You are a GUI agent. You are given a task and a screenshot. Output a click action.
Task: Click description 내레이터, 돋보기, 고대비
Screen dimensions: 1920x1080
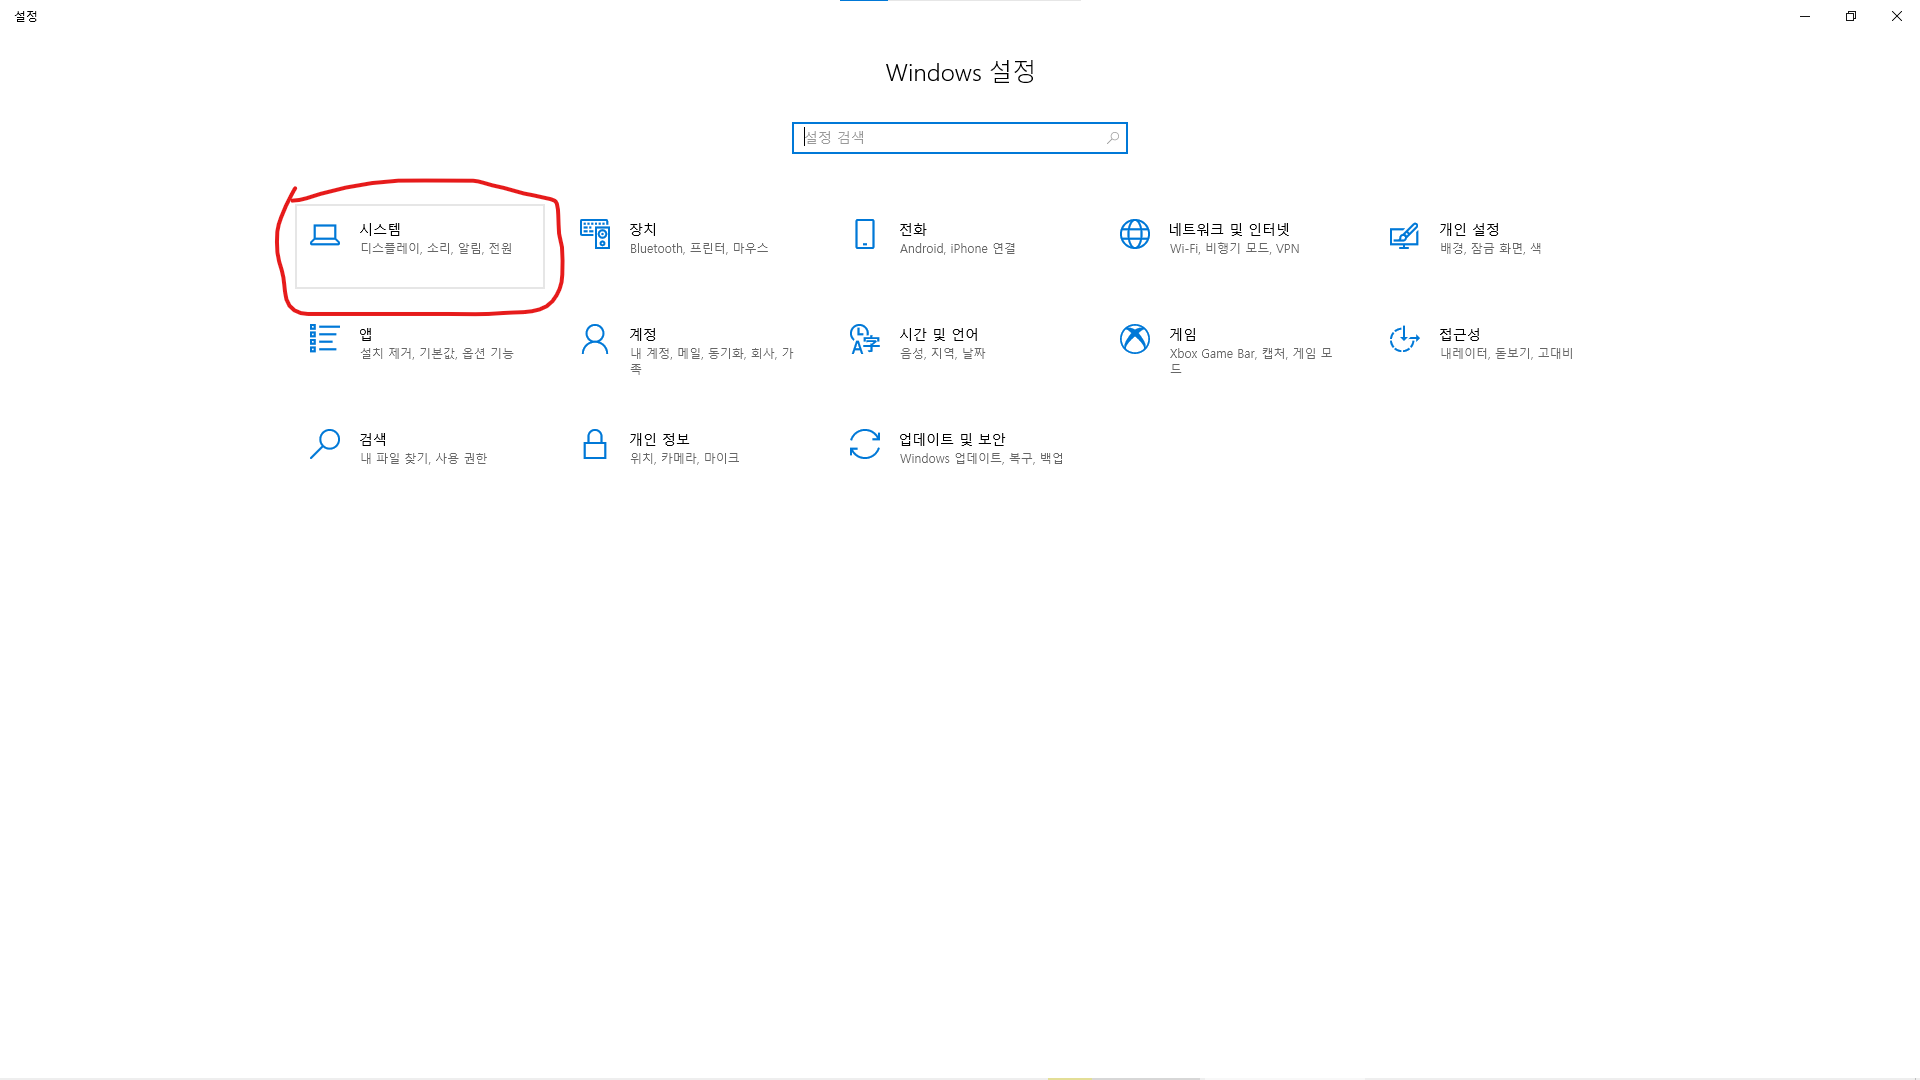[1507, 354]
